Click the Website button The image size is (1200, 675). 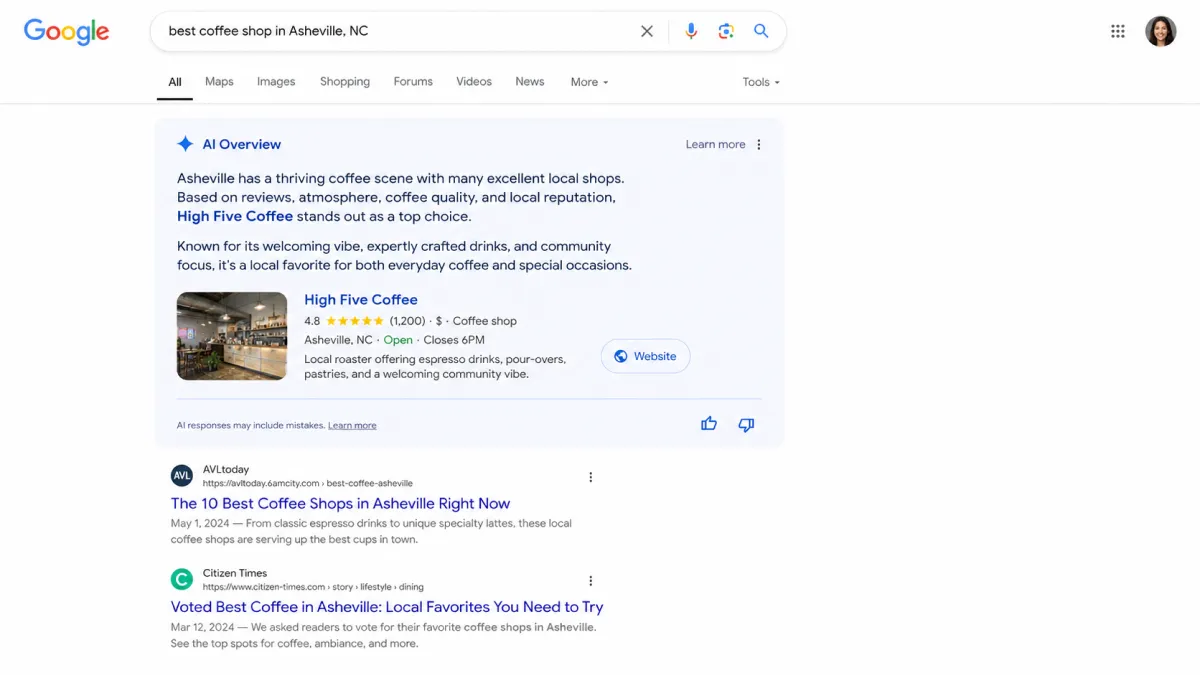point(645,356)
